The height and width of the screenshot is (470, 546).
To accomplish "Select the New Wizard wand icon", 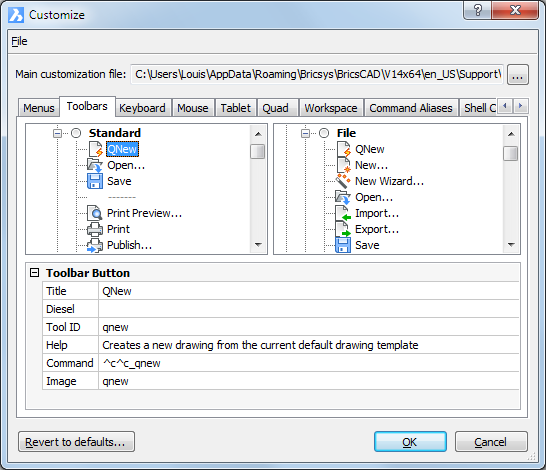I will point(343,181).
